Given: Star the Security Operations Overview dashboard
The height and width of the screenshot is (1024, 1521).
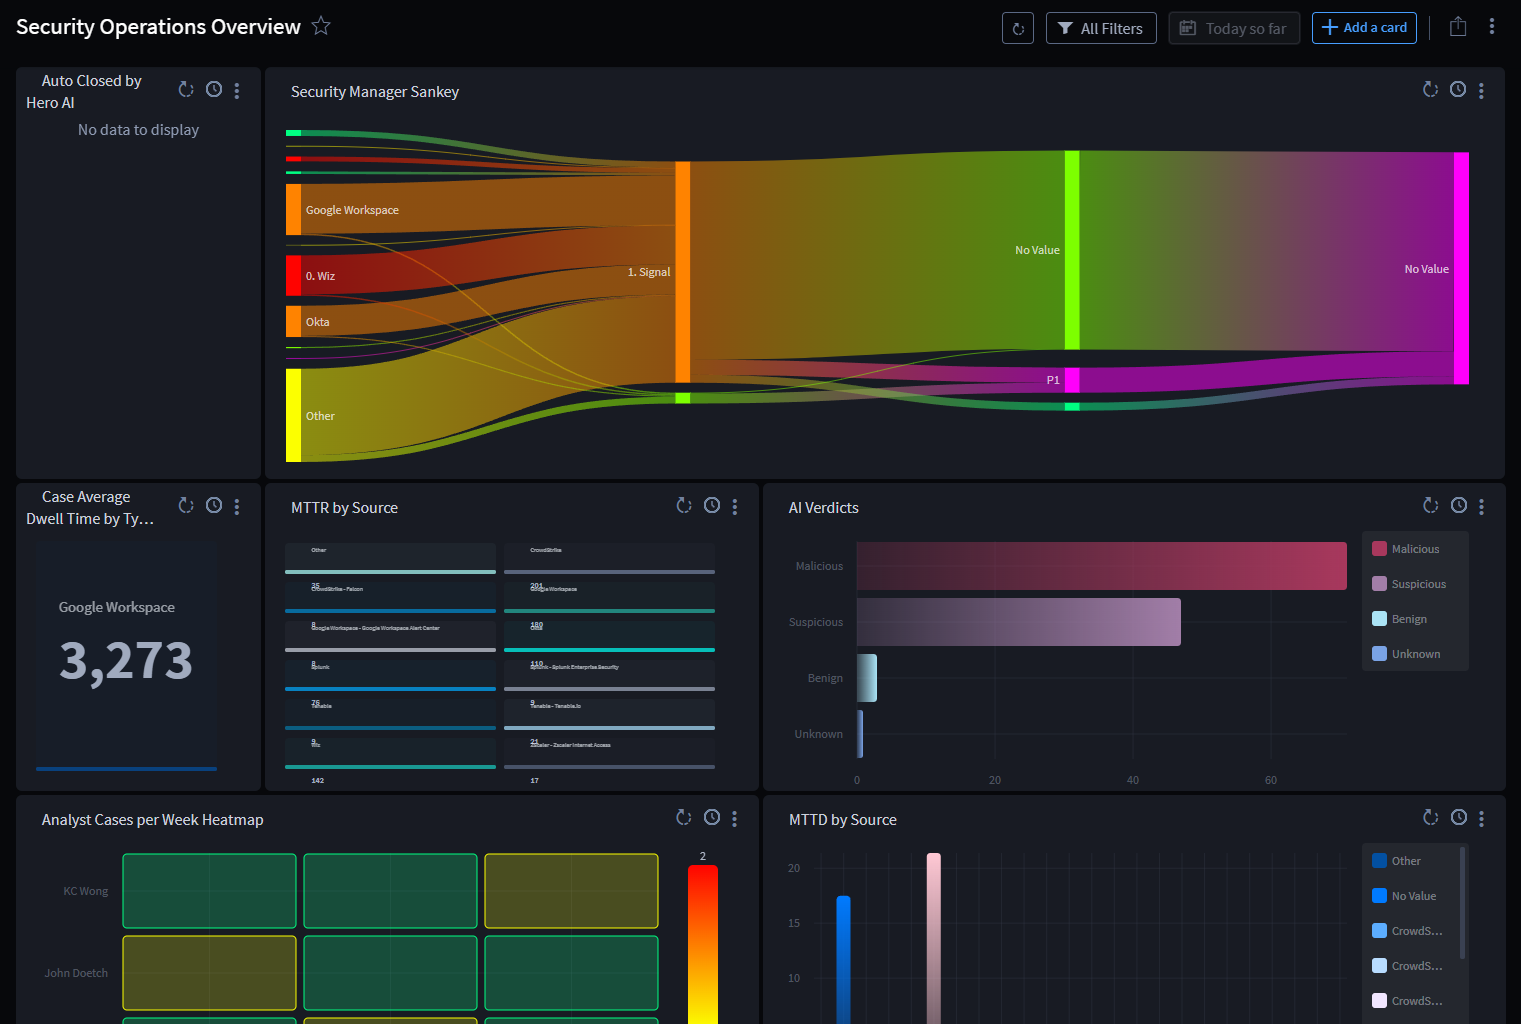Looking at the screenshot, I should pyautogui.click(x=321, y=26).
